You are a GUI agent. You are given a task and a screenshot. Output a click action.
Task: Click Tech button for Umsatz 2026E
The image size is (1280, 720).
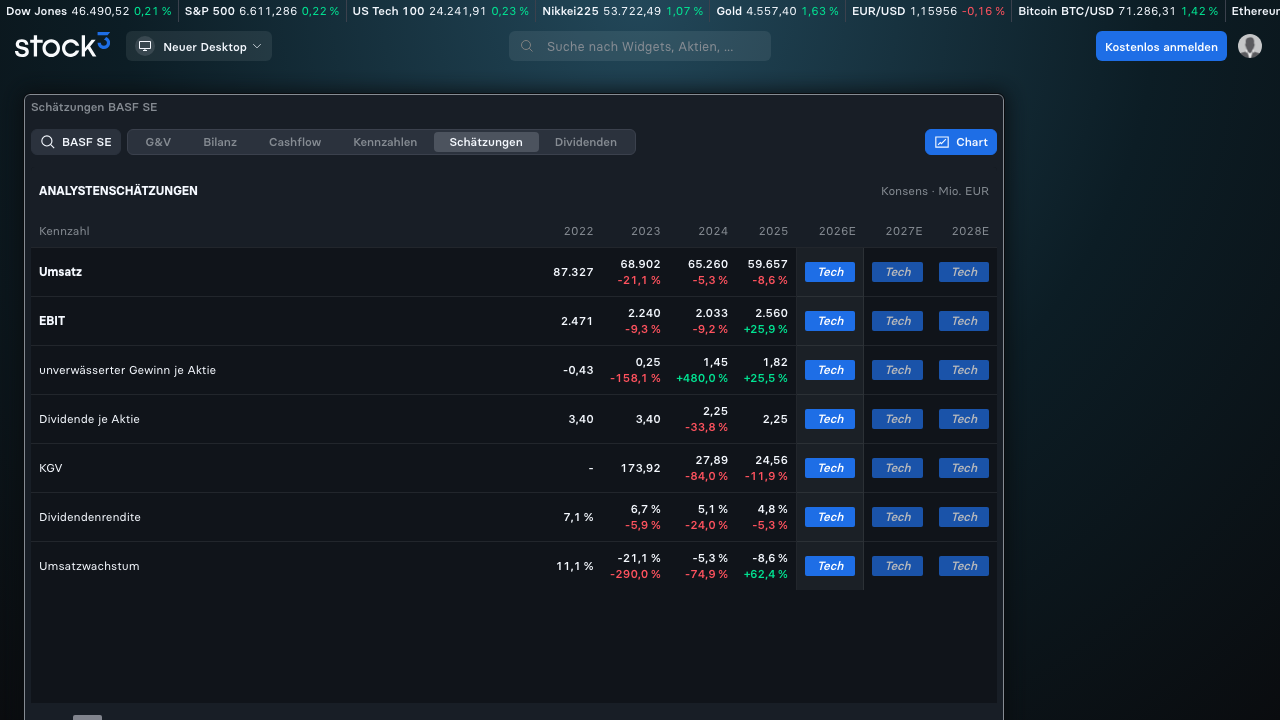830,272
